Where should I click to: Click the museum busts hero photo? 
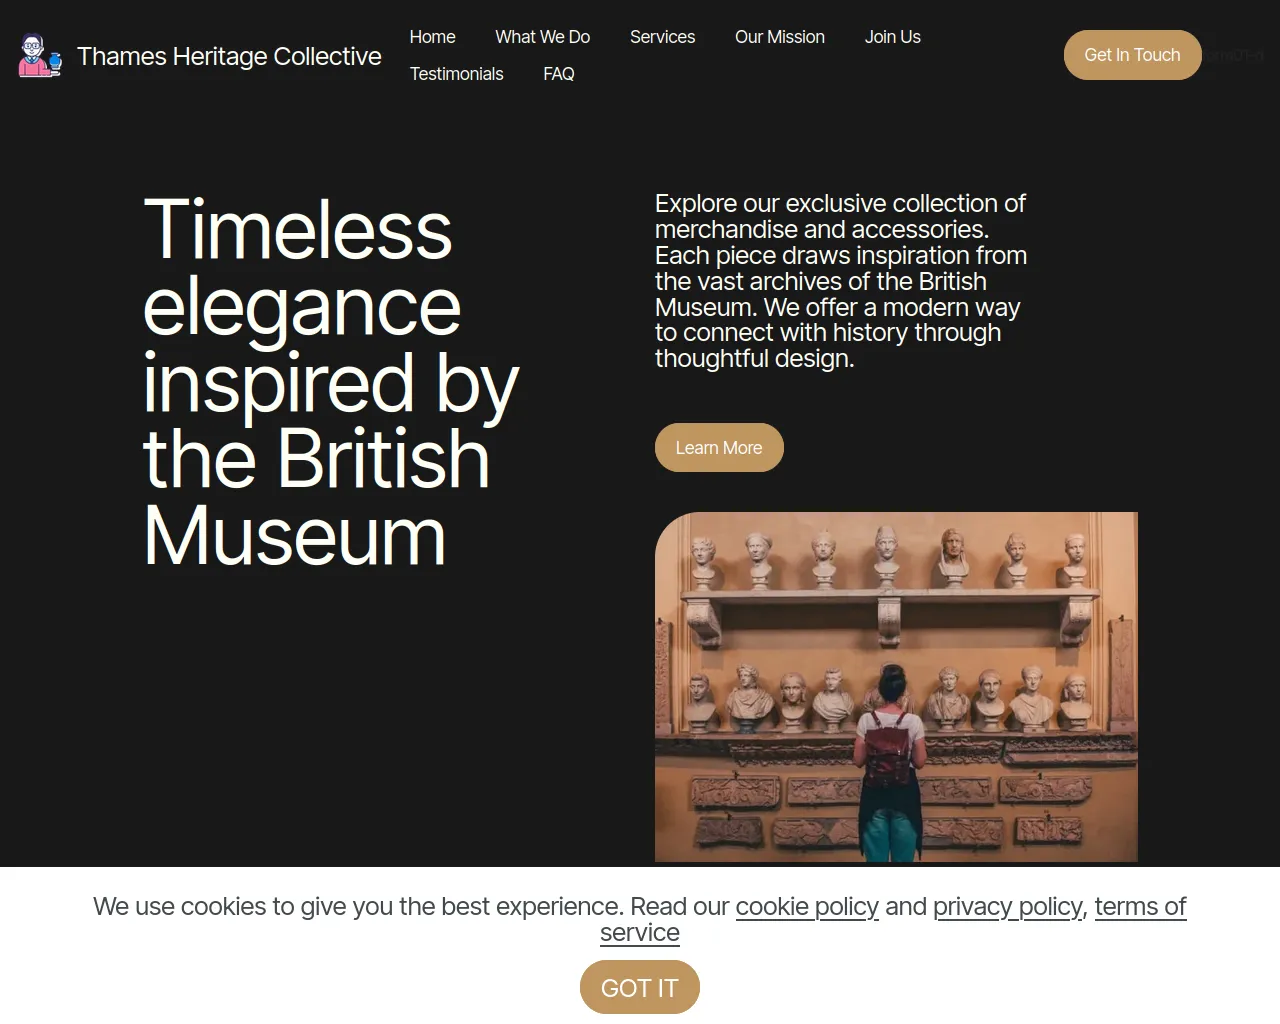[896, 687]
